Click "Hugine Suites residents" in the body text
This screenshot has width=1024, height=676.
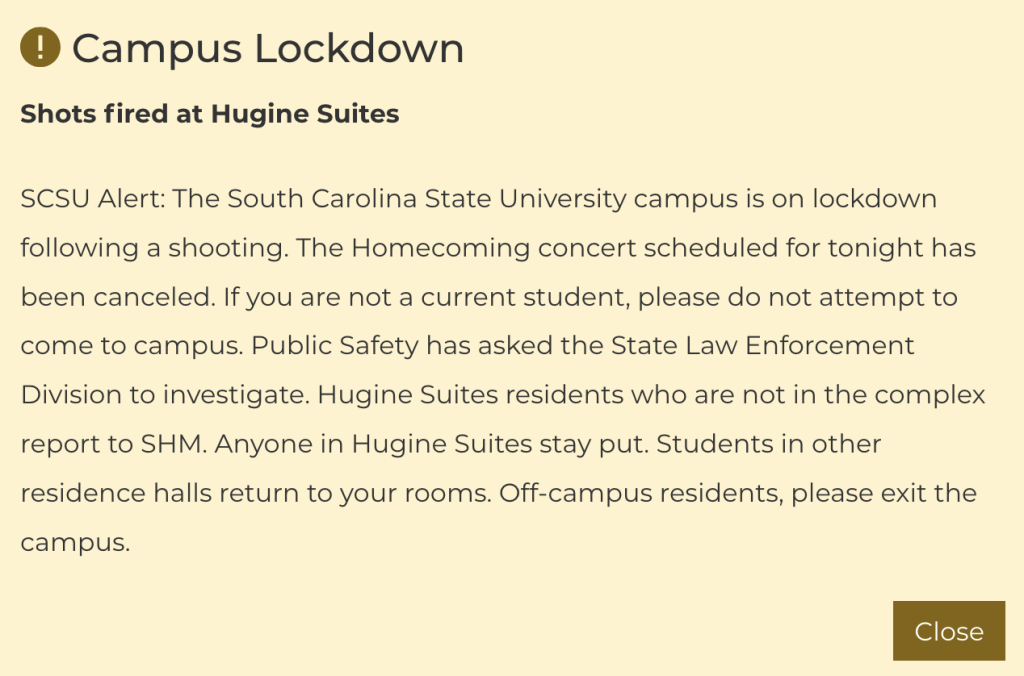click(470, 394)
